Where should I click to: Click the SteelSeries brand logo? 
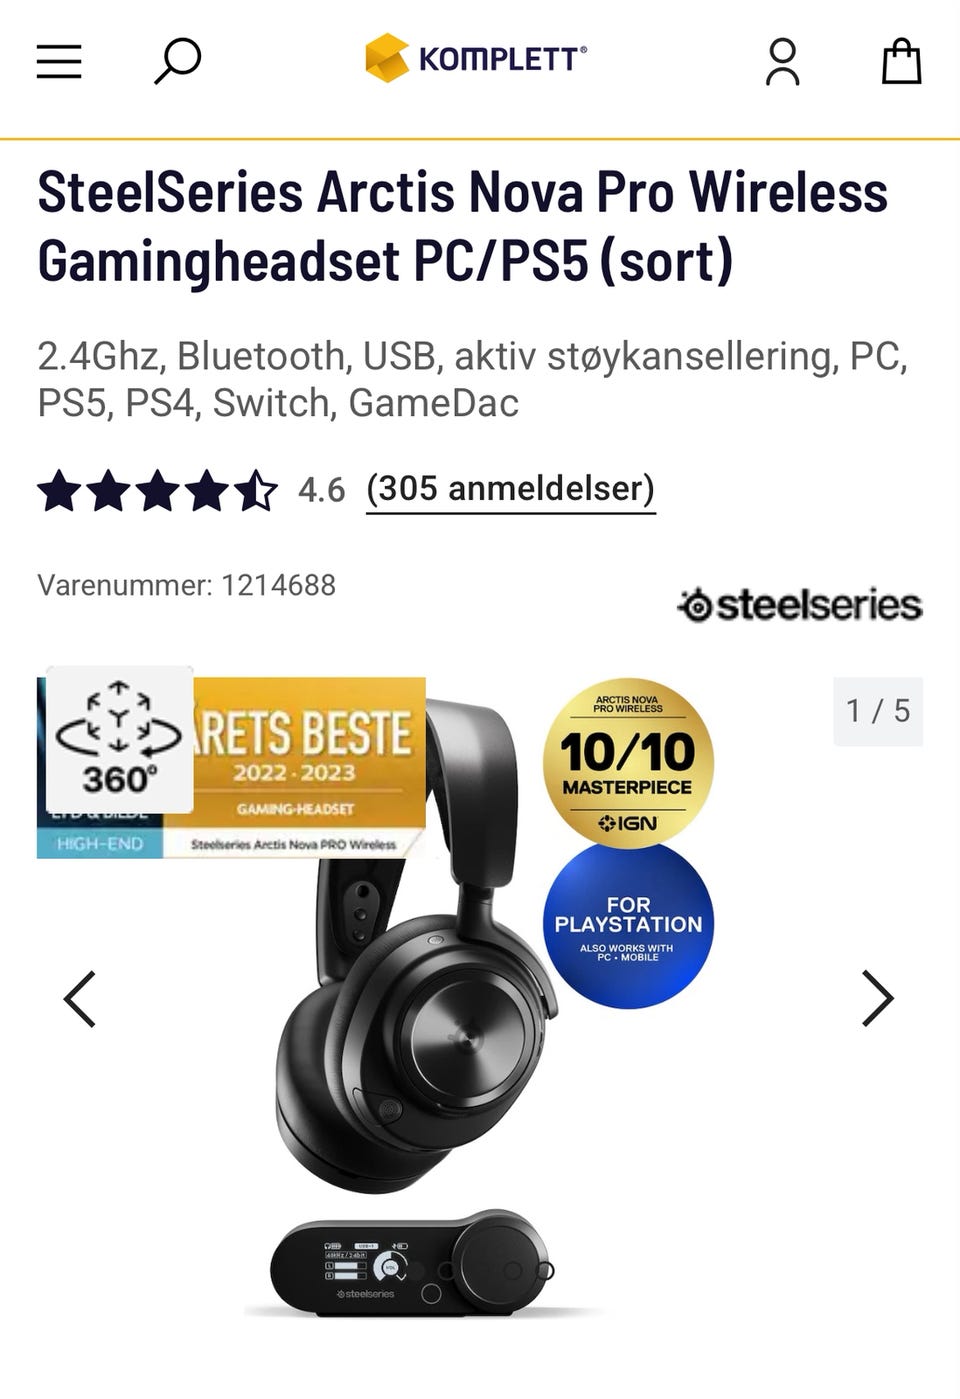800,604
